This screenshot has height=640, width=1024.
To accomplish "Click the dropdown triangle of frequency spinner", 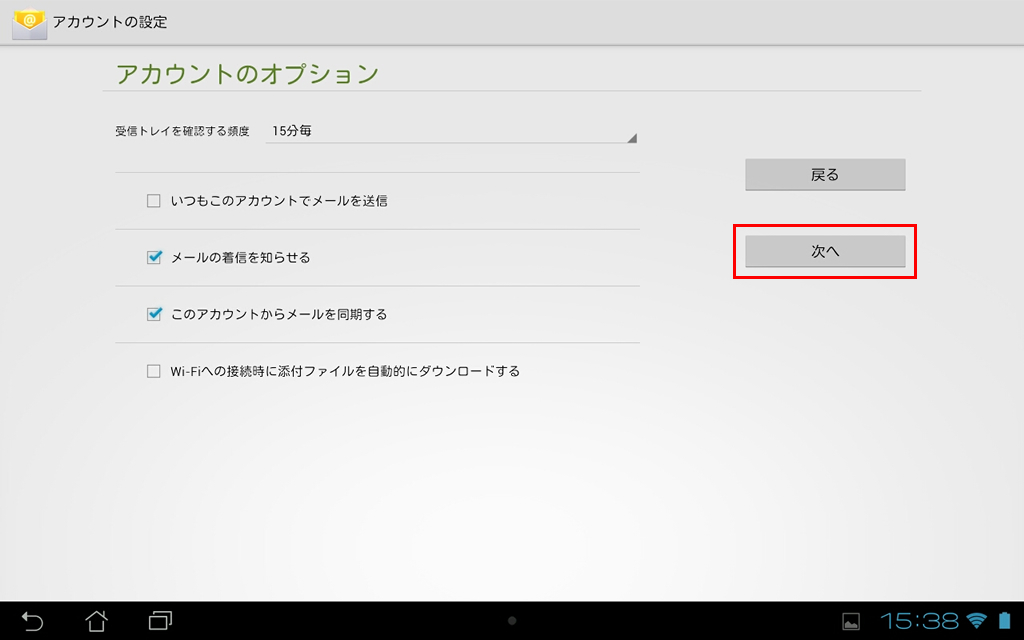I will tap(631, 138).
